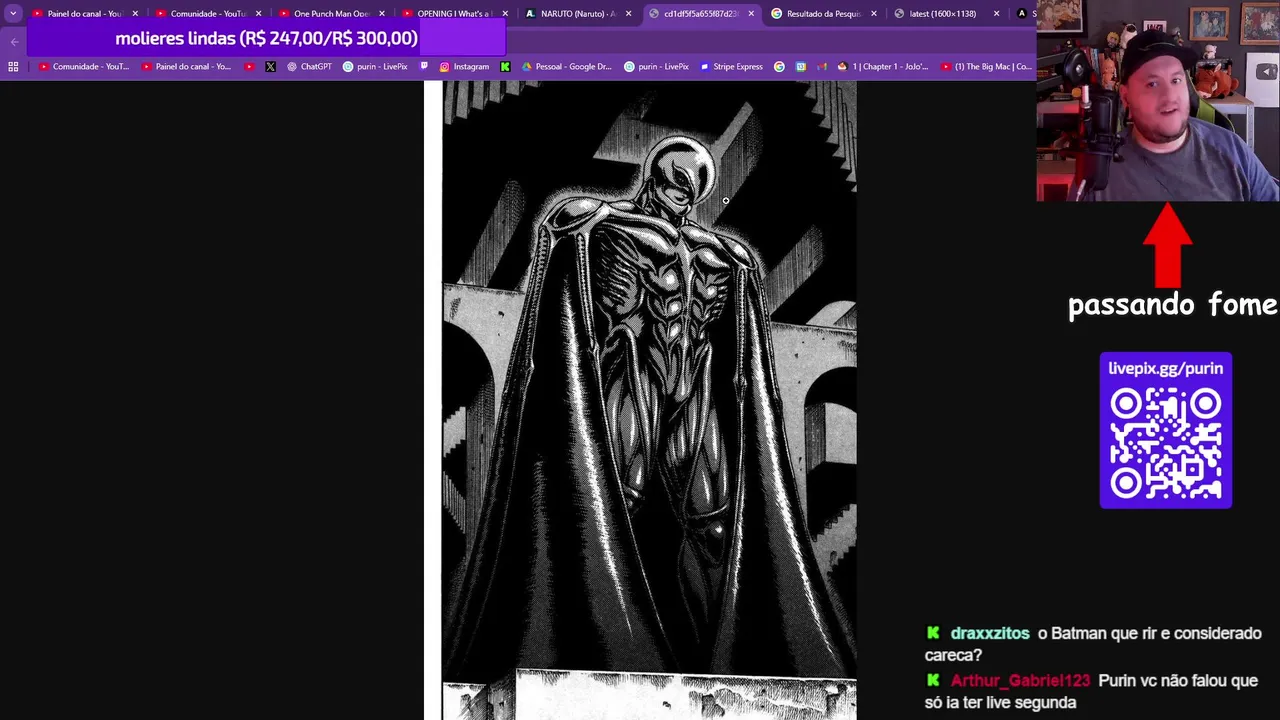The width and height of the screenshot is (1280, 720).
Task: Open the Gmail bookmark icon
Action: coord(822,67)
